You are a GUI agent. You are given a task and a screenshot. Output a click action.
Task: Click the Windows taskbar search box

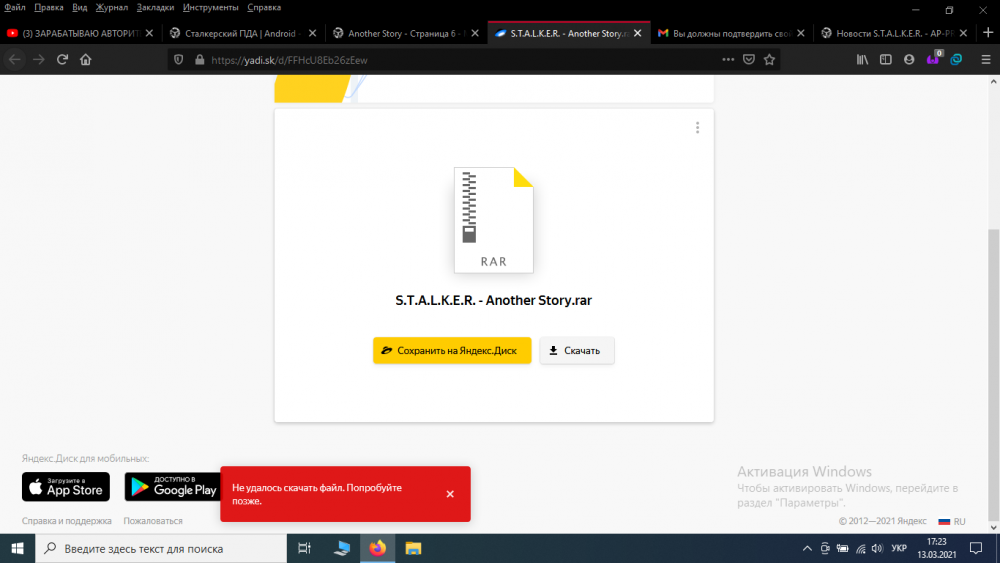click(161, 548)
